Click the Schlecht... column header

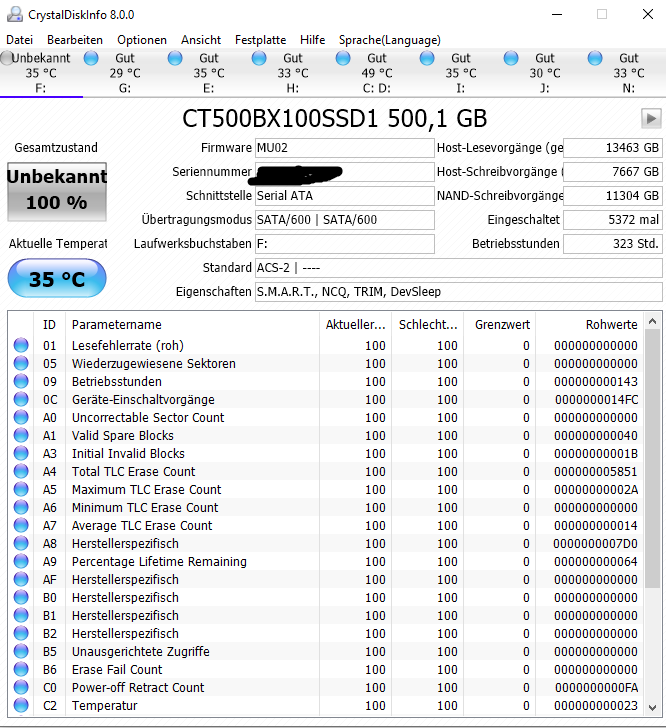428,325
